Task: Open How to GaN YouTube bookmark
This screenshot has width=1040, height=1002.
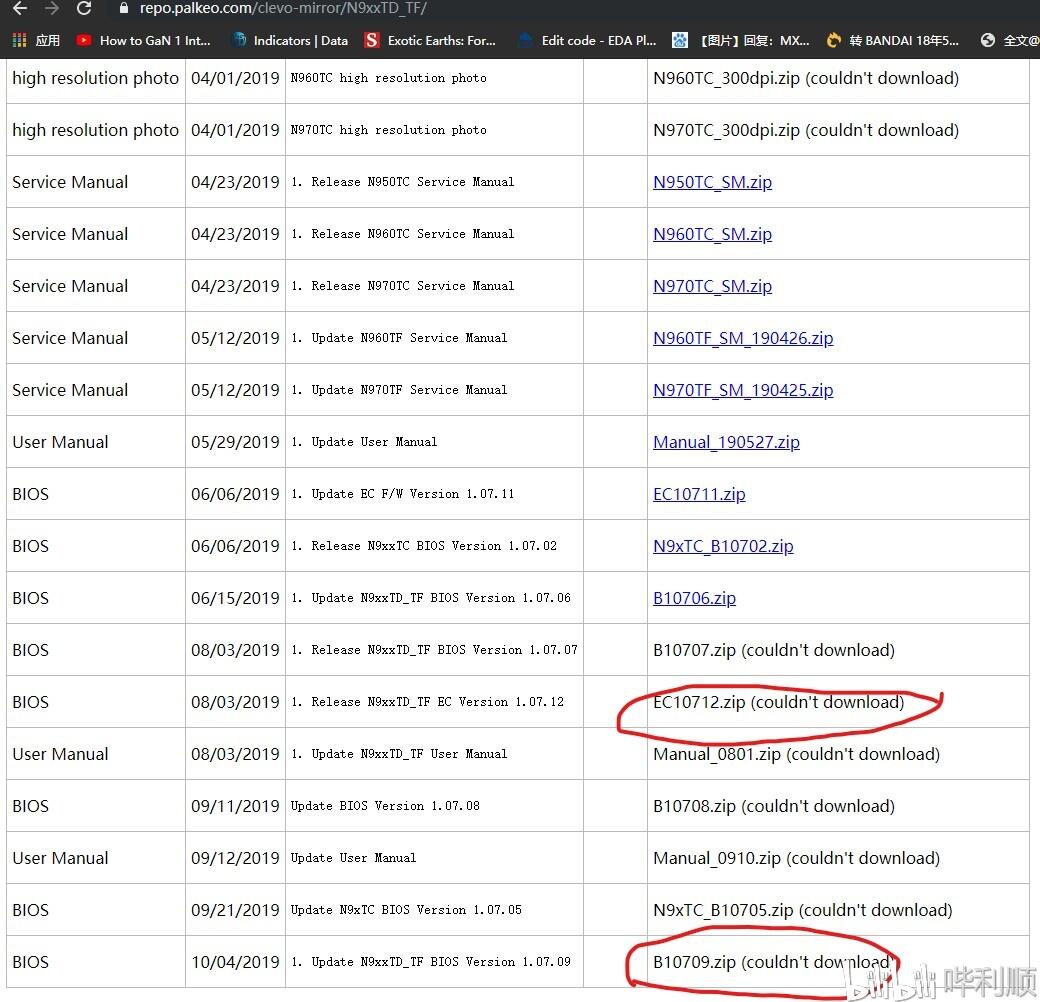Action: pyautogui.click(x=144, y=40)
